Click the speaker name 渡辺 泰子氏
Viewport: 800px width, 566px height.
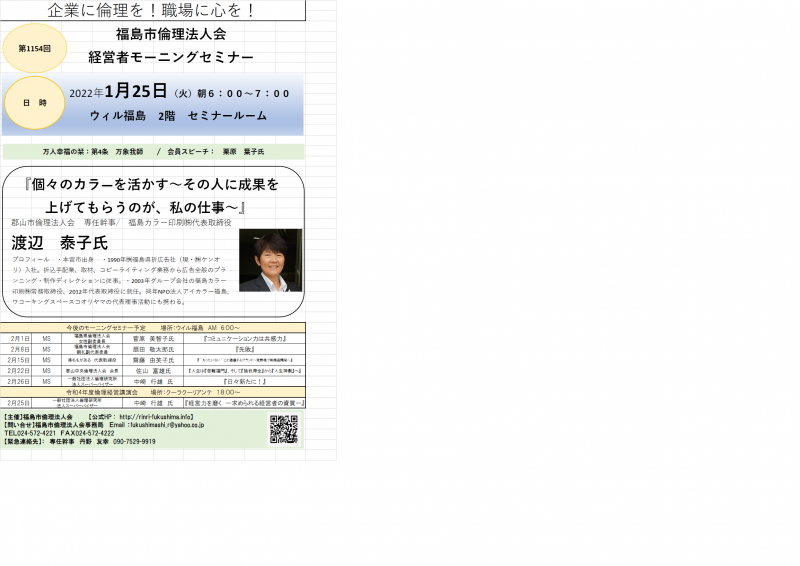tap(59, 243)
